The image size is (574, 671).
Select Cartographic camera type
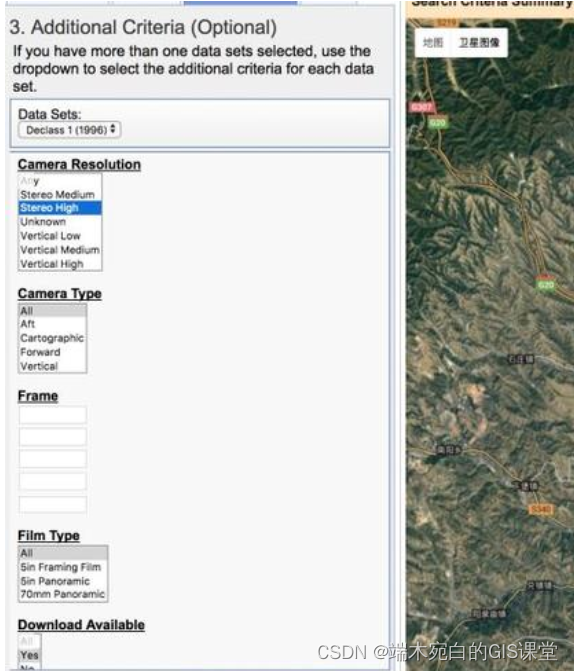[x=52, y=338]
